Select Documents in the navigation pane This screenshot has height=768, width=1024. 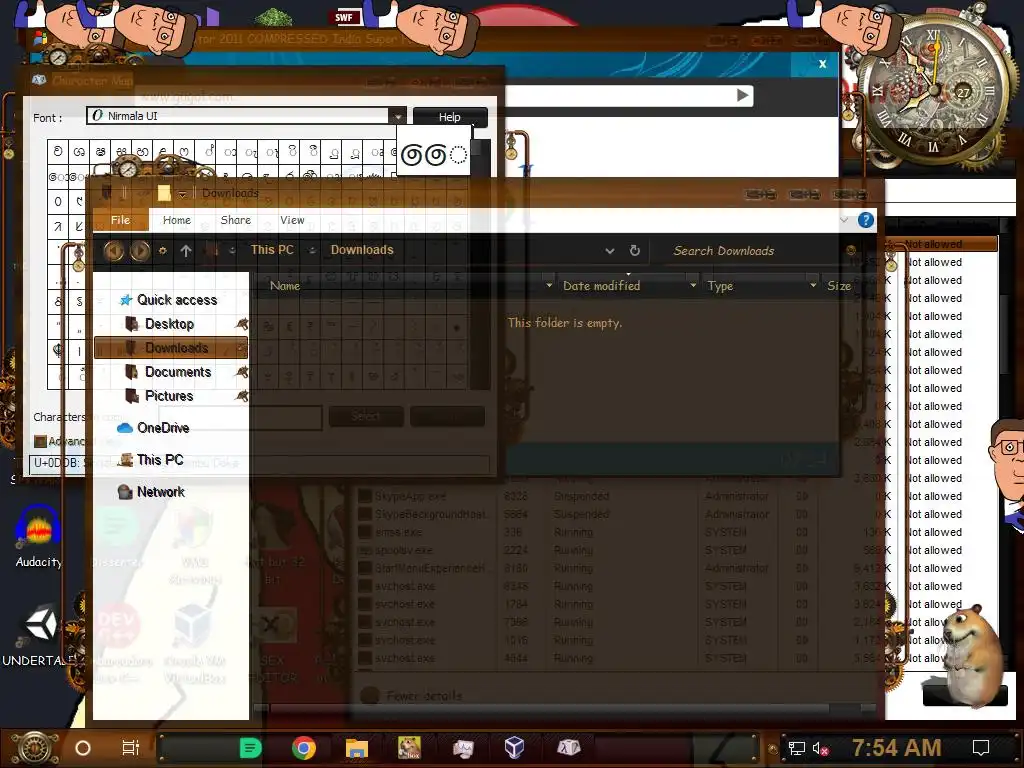pyautogui.click(x=178, y=372)
